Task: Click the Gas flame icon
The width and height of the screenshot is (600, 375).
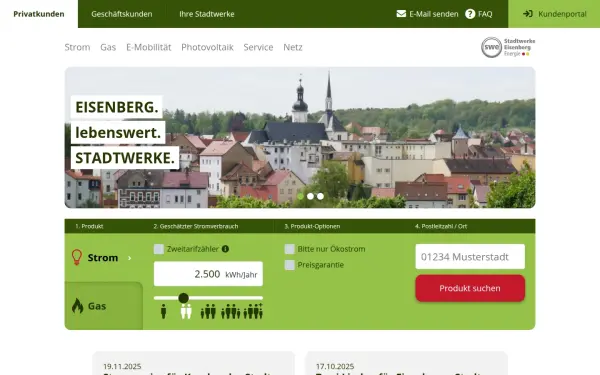Action: [x=78, y=306]
